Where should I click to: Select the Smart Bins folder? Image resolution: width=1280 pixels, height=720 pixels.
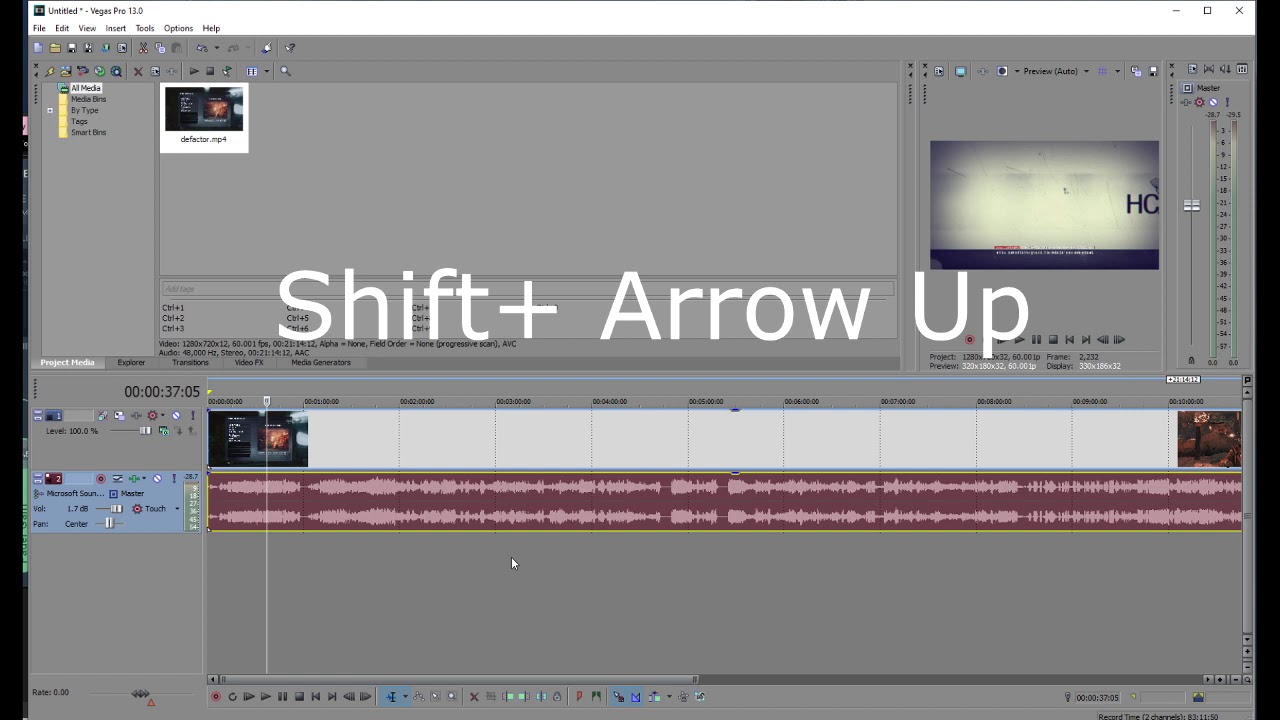[88, 132]
